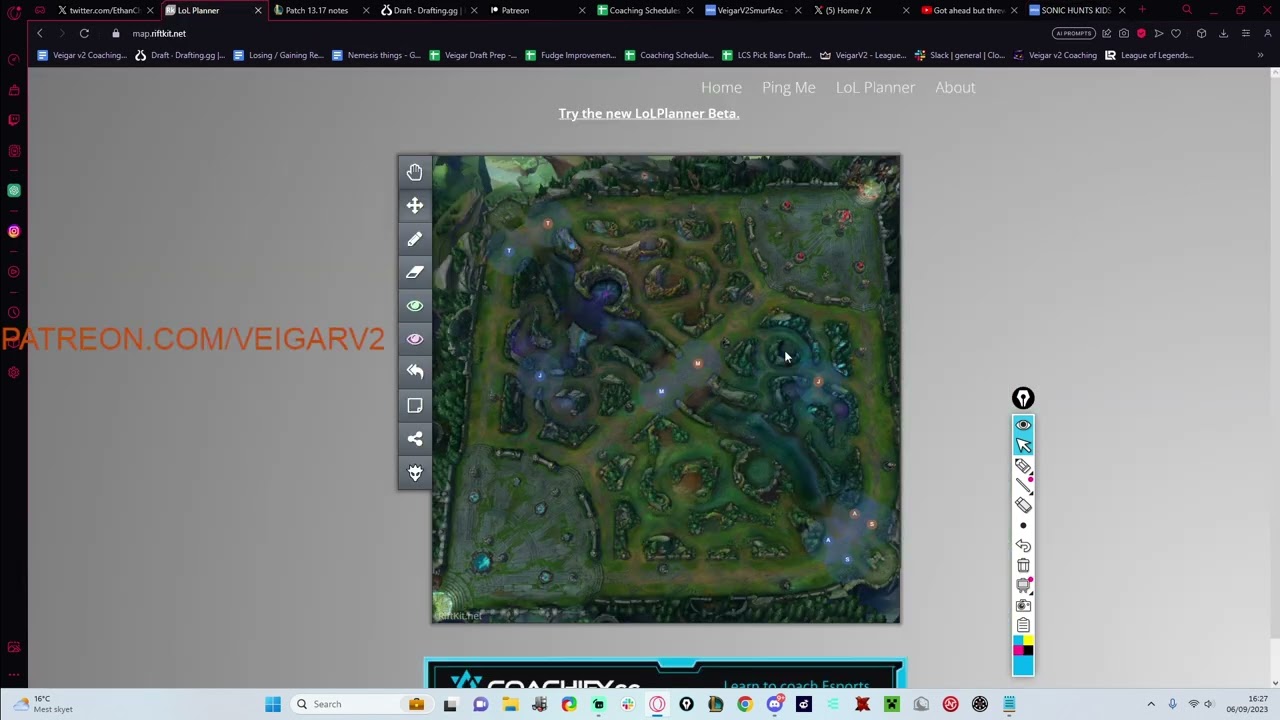
Task: Open a new browser tab
Action: [1142, 10]
